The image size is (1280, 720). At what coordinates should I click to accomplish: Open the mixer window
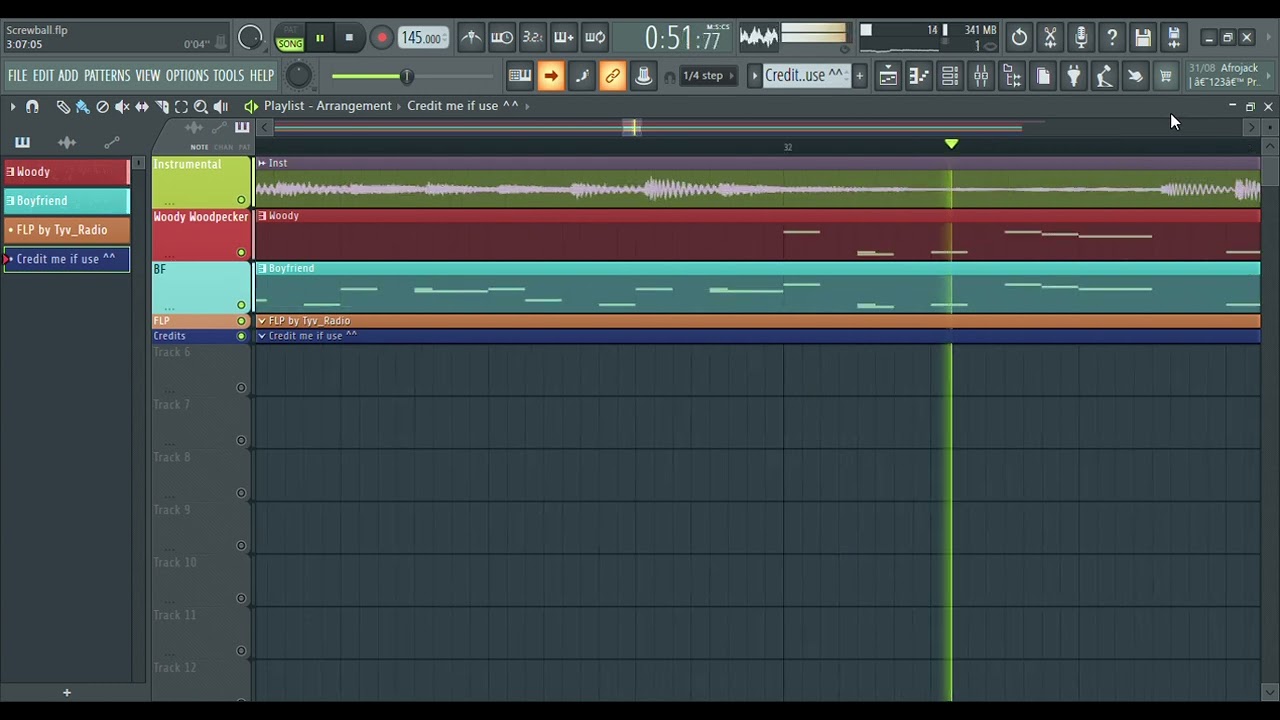pyautogui.click(x=981, y=76)
